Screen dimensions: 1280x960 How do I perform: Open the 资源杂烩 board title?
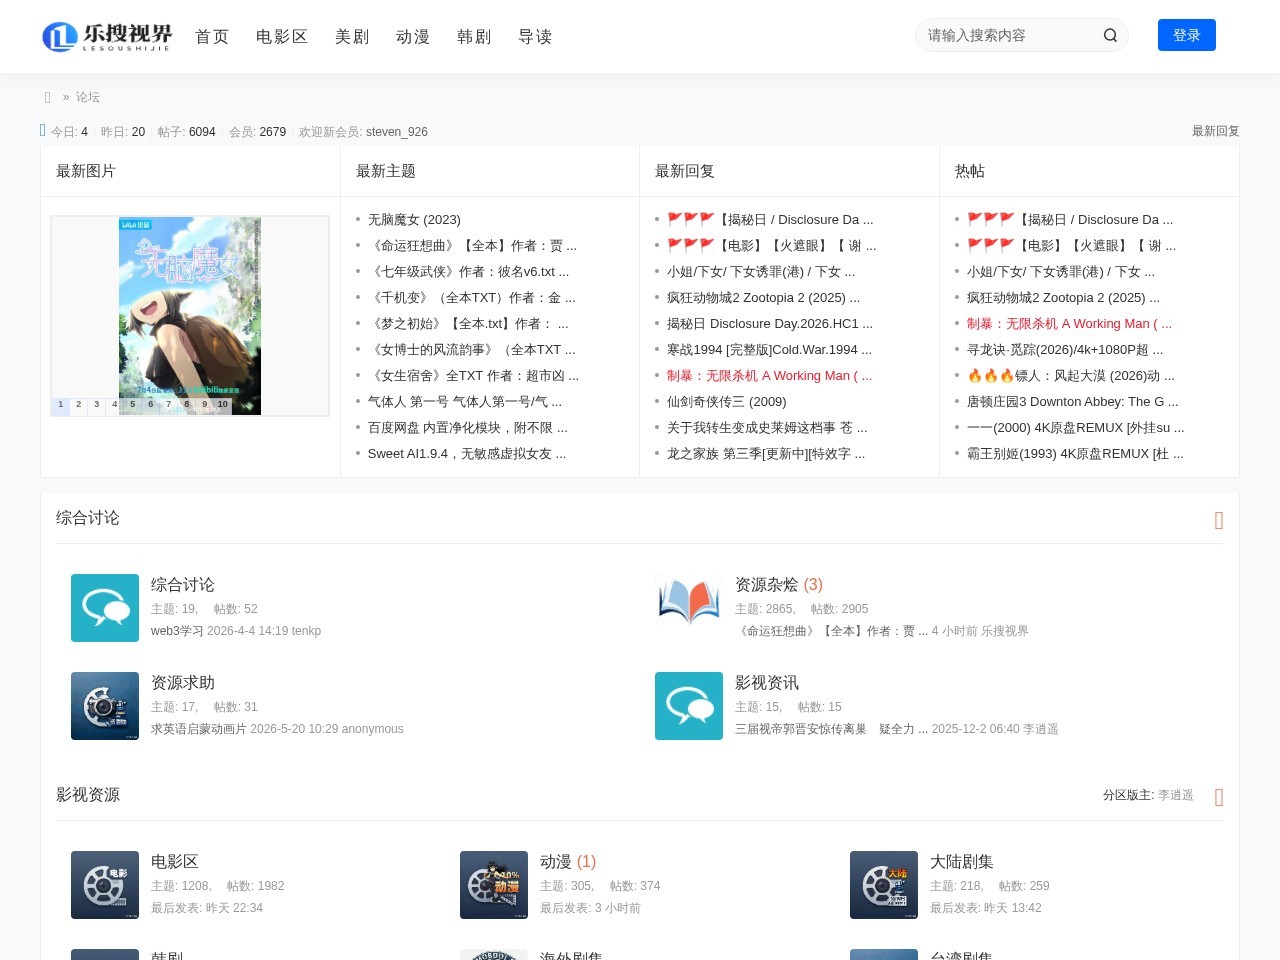[767, 584]
